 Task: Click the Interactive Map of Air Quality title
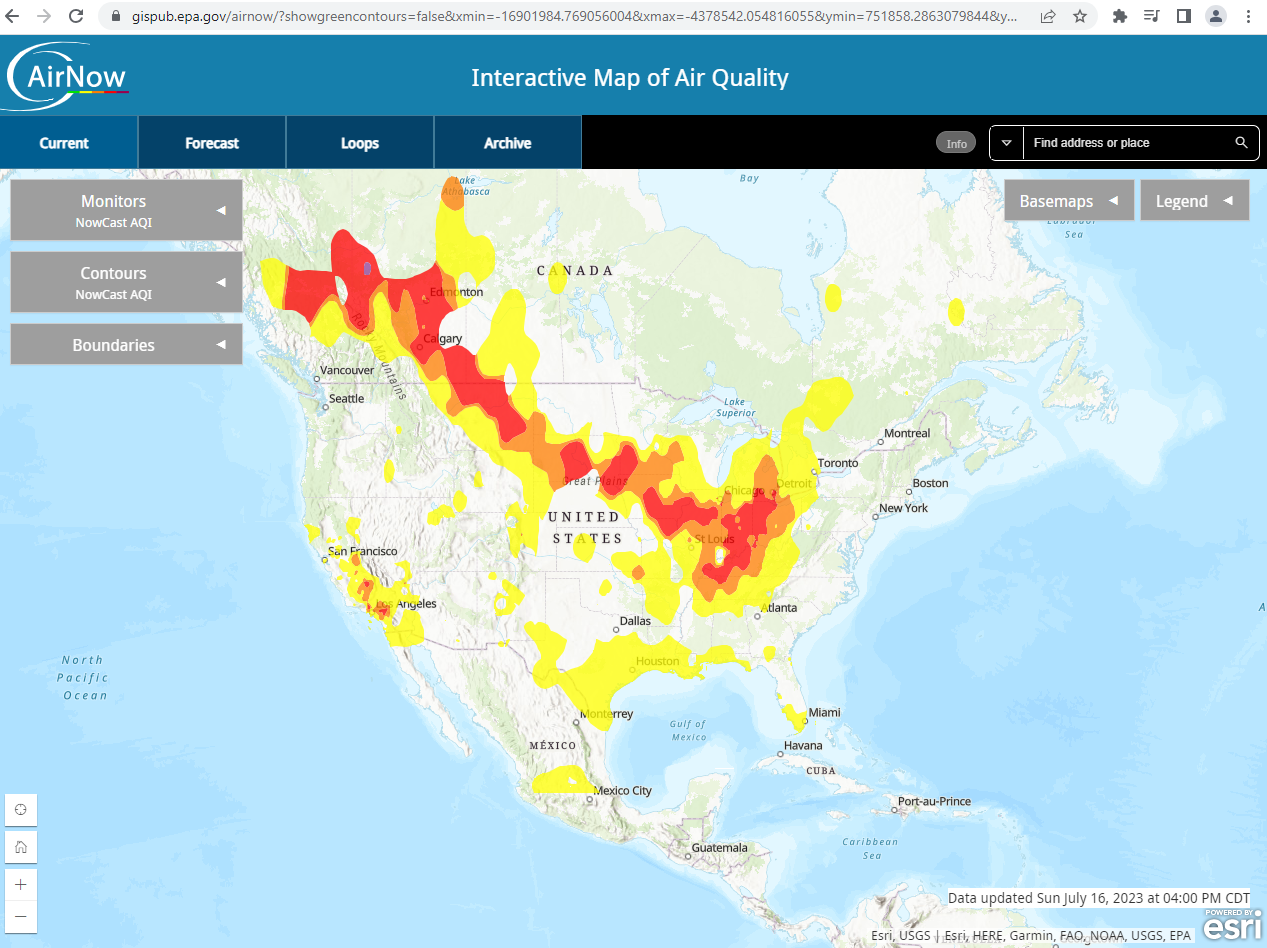tap(630, 77)
